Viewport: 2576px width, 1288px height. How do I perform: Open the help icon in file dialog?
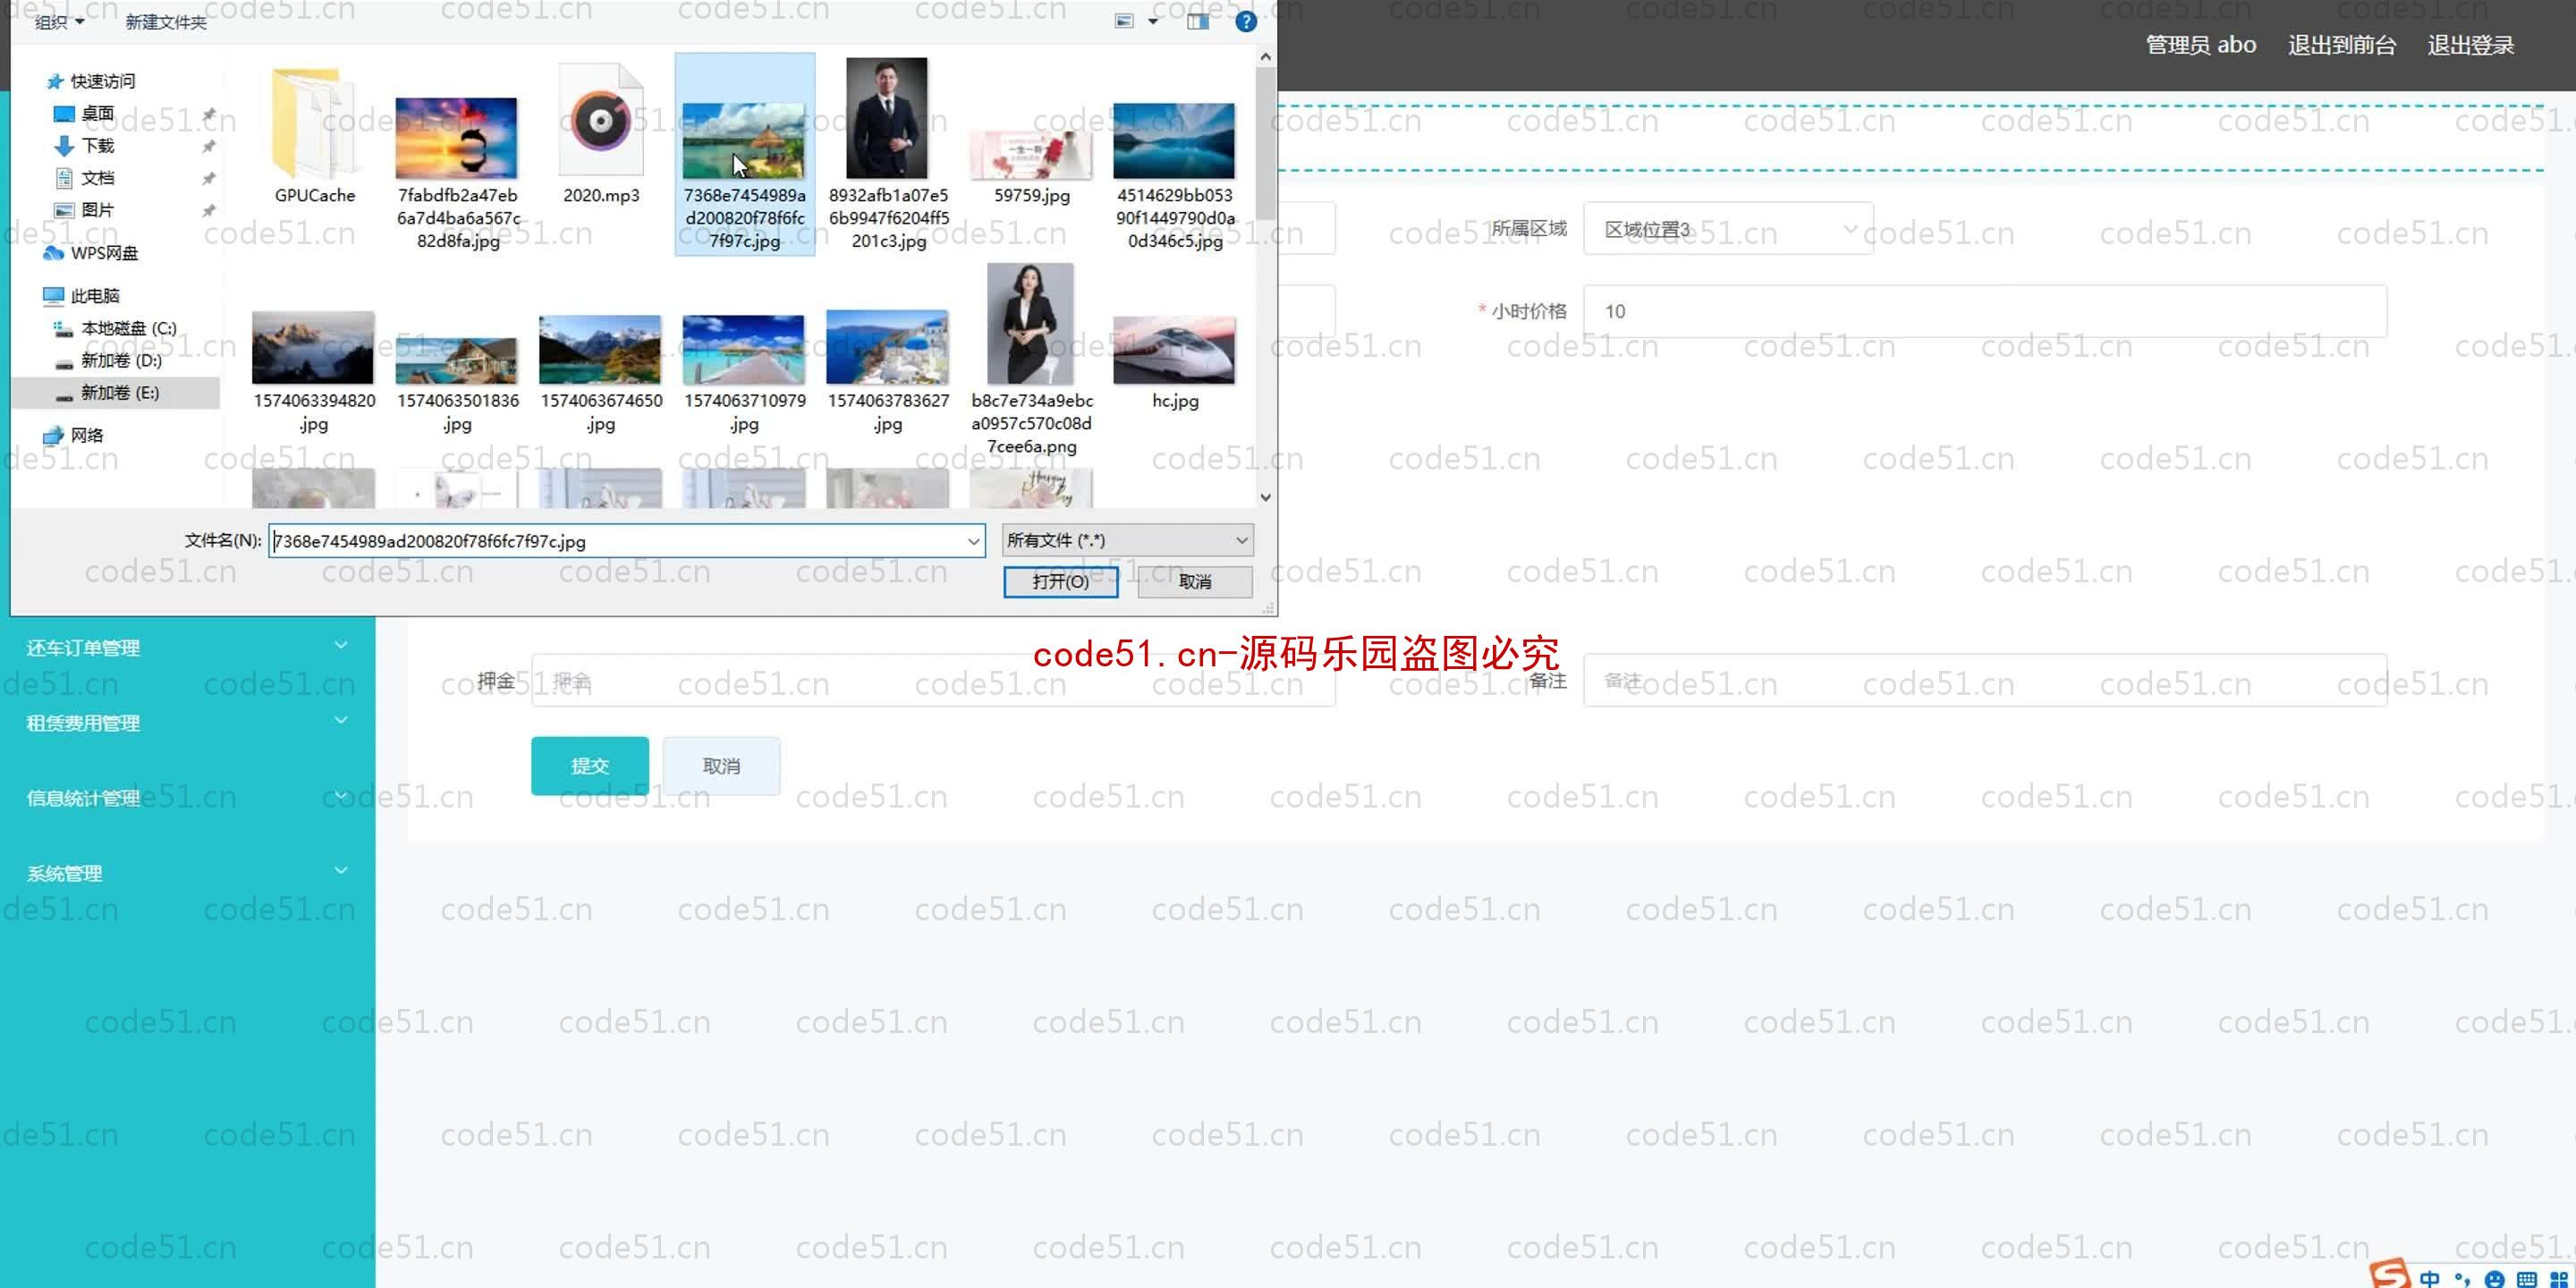tap(1245, 21)
